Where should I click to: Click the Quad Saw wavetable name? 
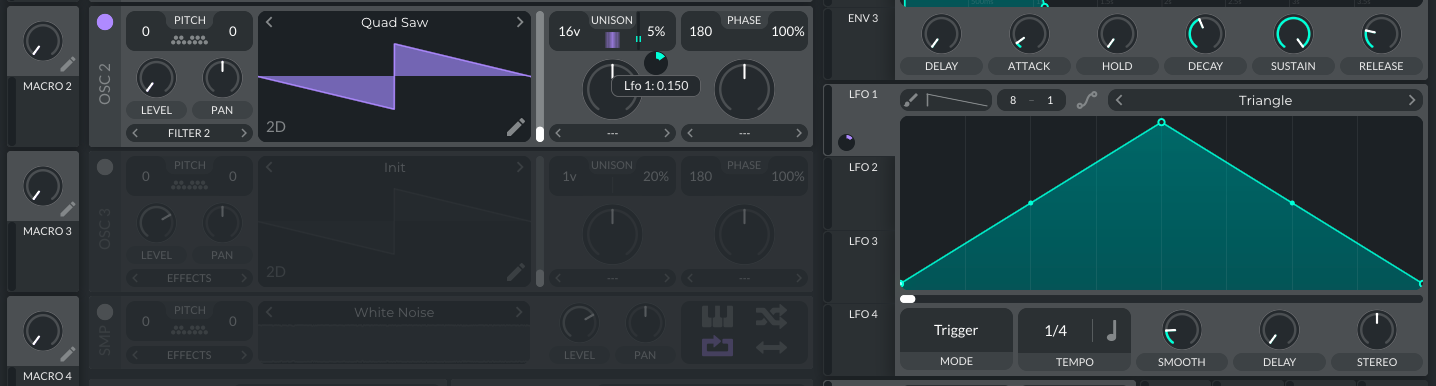(x=394, y=22)
